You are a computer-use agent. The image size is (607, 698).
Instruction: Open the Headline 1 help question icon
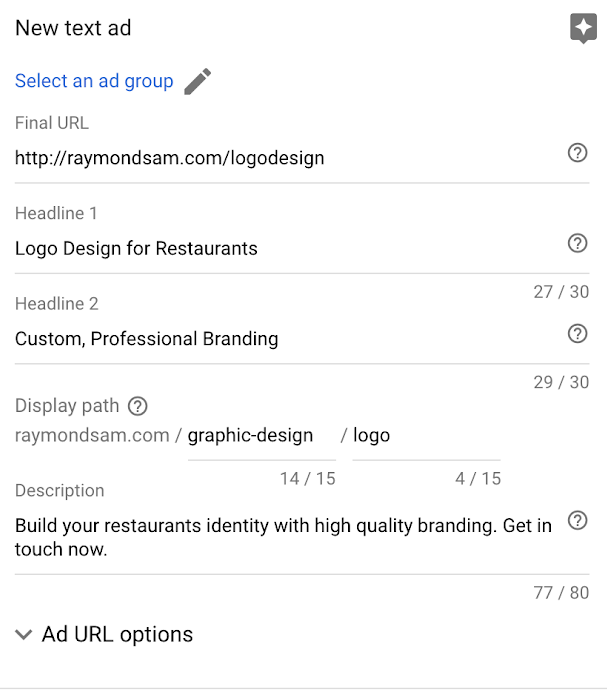point(577,243)
